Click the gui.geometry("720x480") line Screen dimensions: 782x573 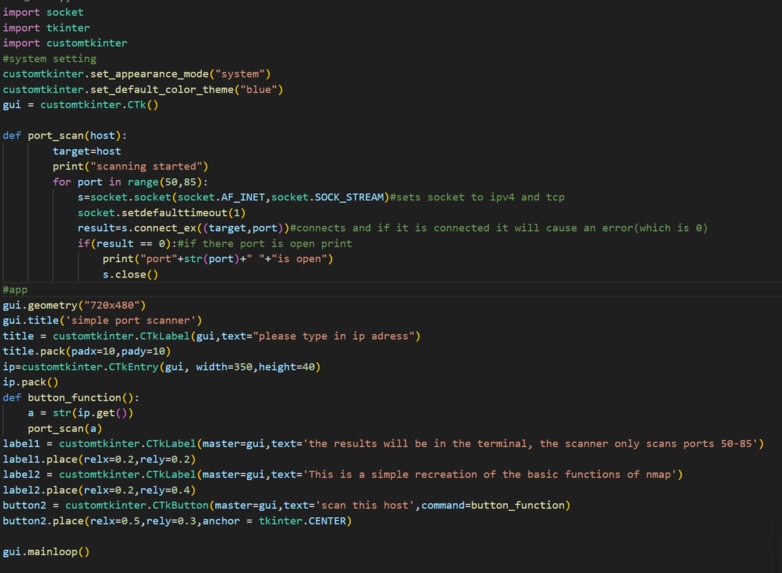point(74,305)
